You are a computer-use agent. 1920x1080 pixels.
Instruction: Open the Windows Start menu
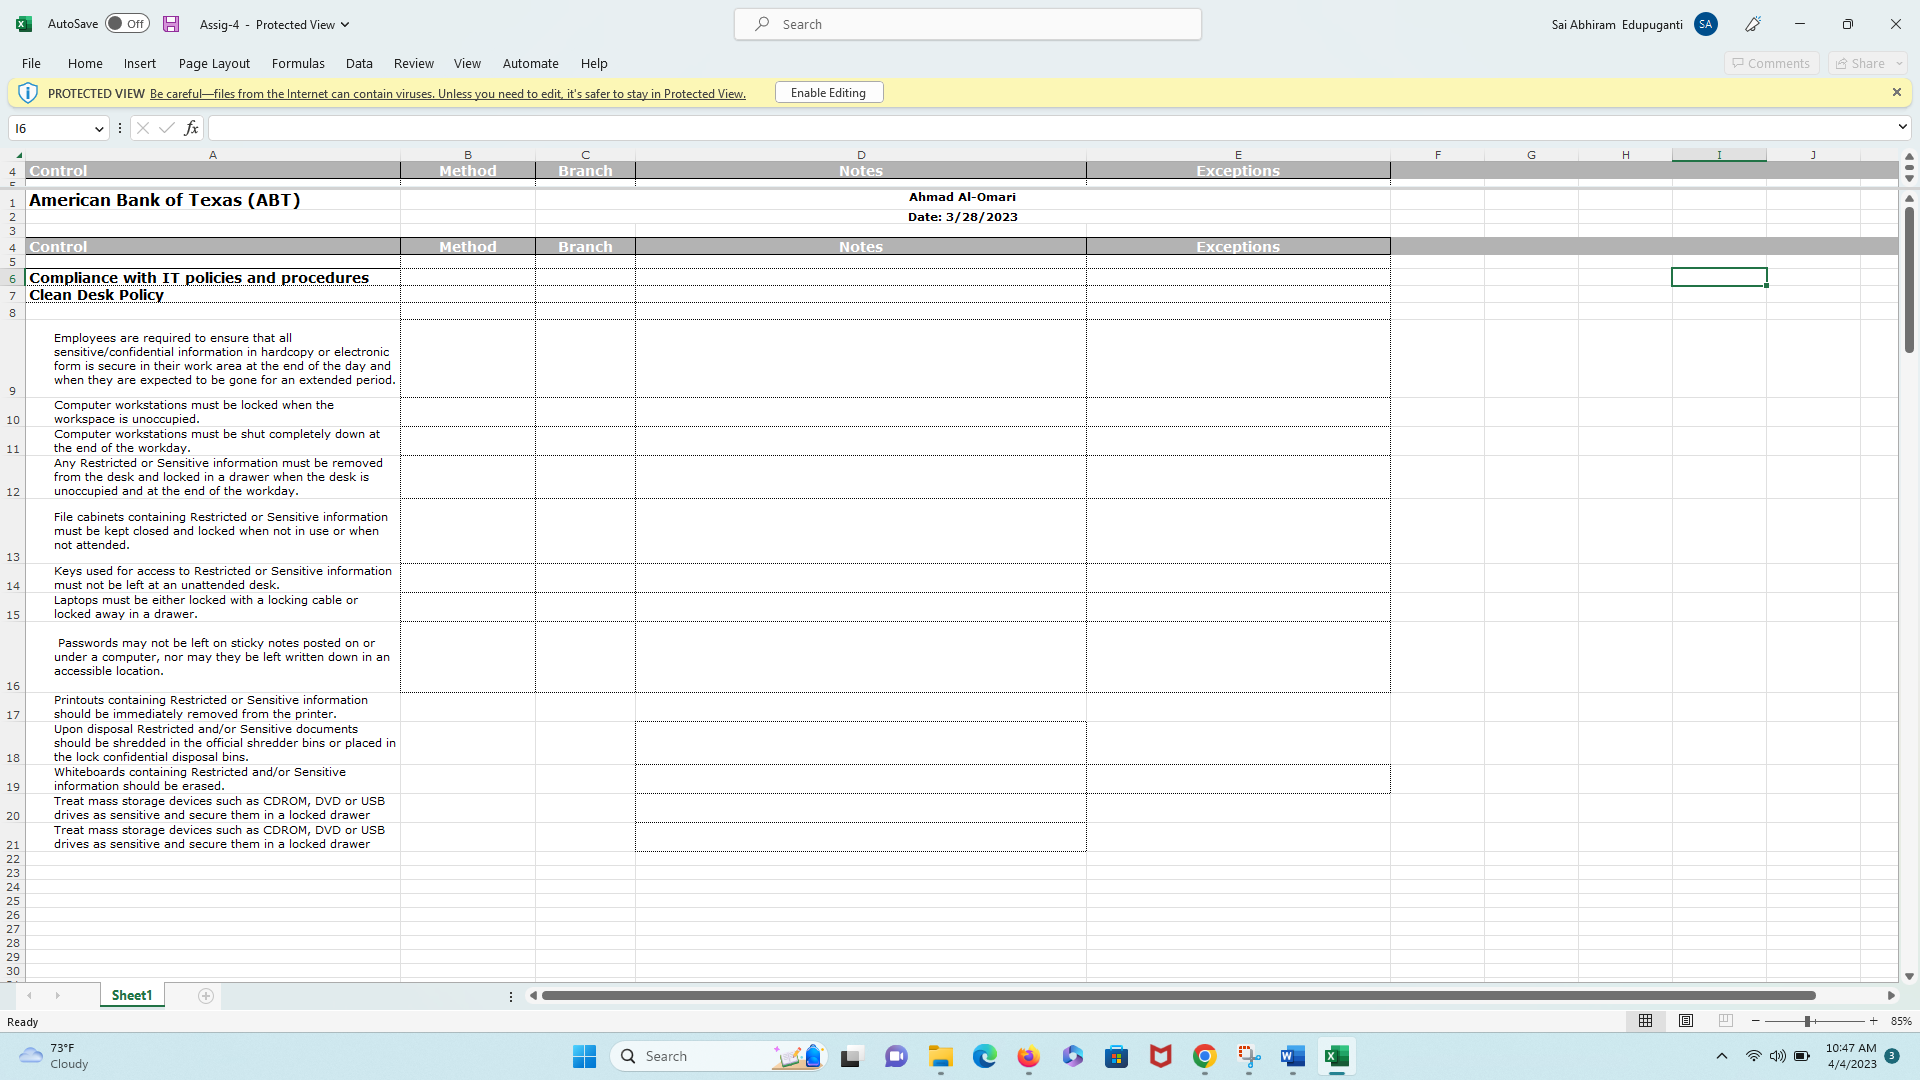(584, 1056)
